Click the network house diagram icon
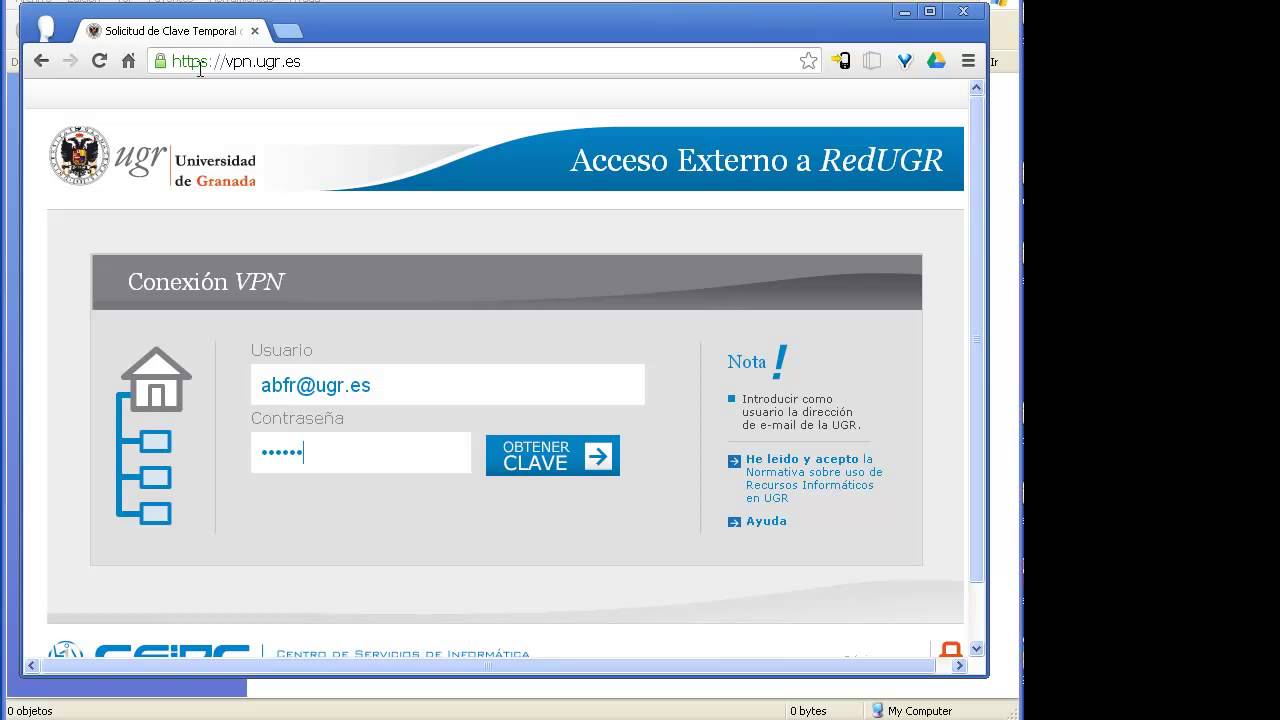The image size is (1280, 720). (x=154, y=436)
